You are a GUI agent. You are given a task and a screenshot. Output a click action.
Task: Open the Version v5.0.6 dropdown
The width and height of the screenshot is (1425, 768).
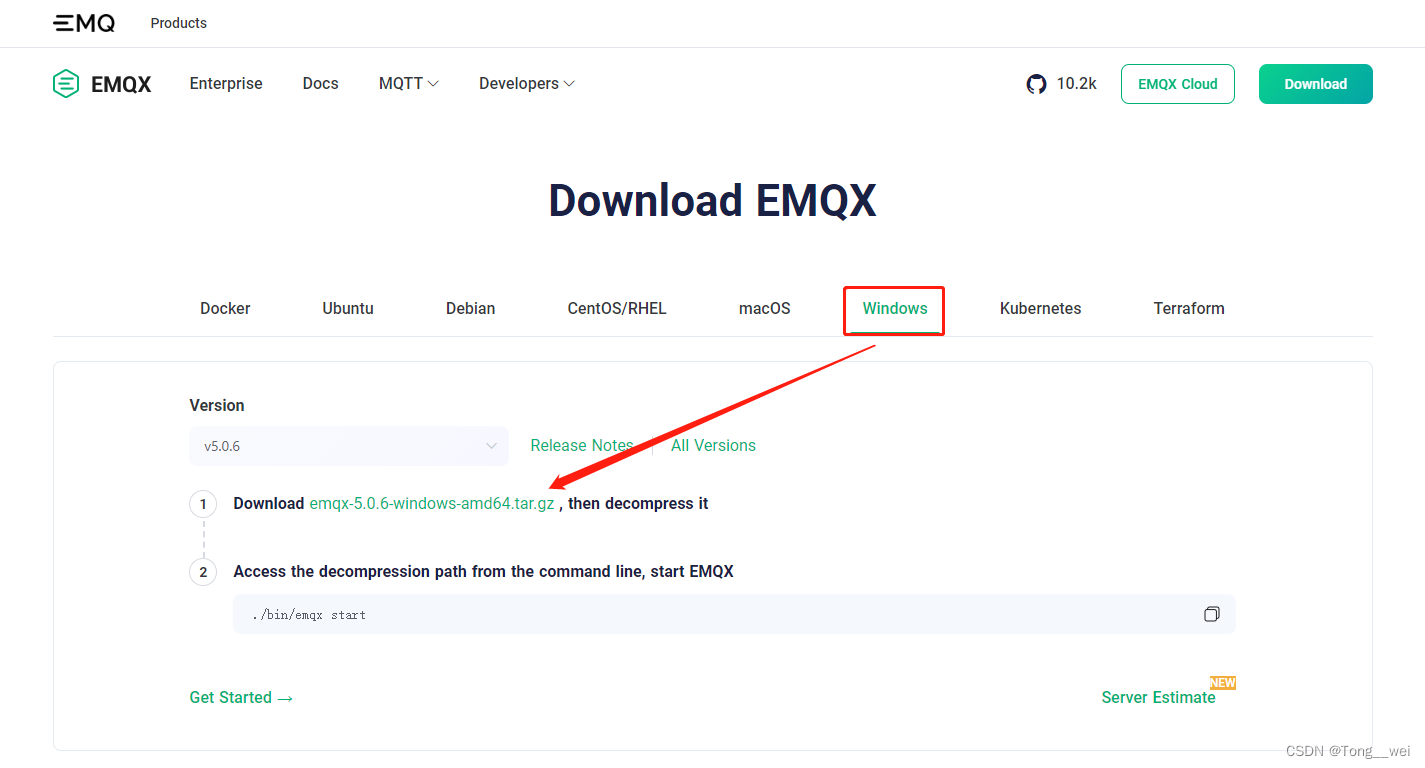[349, 446]
